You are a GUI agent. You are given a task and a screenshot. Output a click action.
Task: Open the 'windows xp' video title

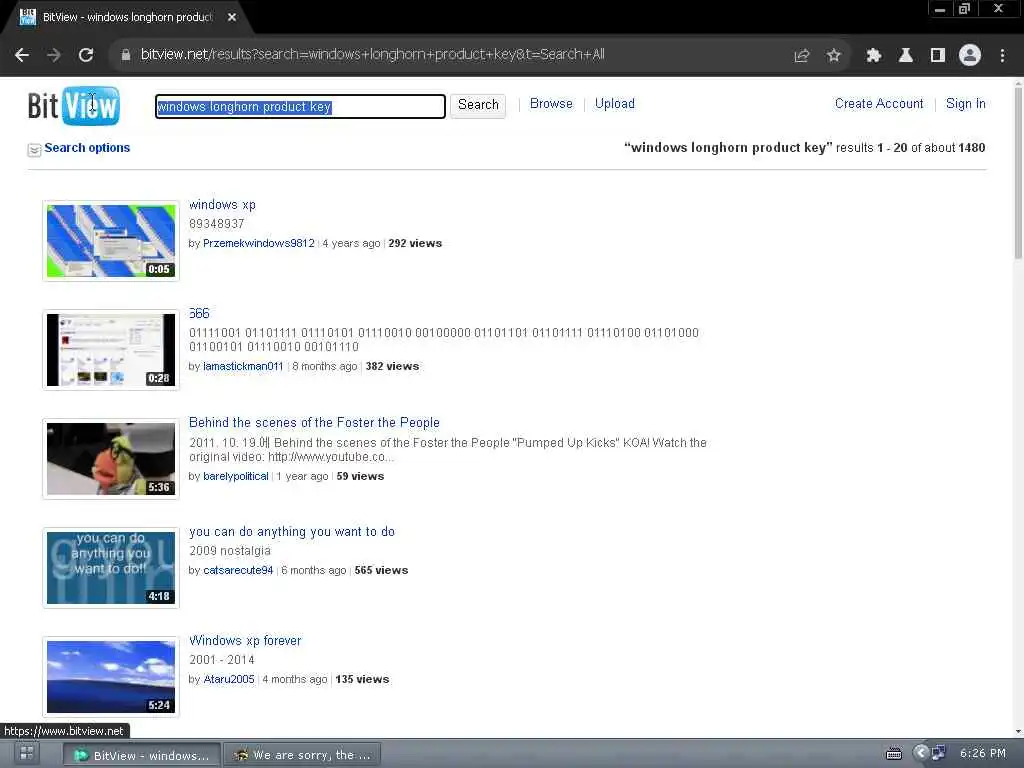pyautogui.click(x=222, y=204)
